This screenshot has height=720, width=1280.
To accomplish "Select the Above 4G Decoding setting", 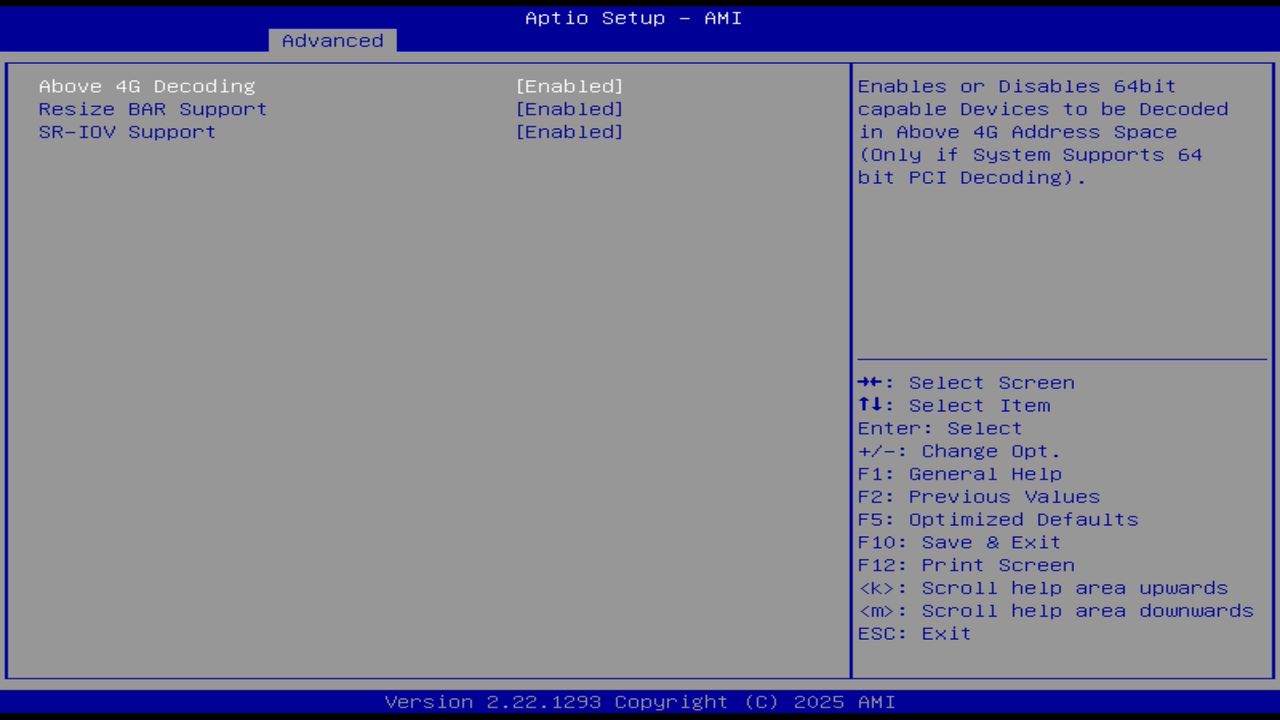I will (146, 86).
